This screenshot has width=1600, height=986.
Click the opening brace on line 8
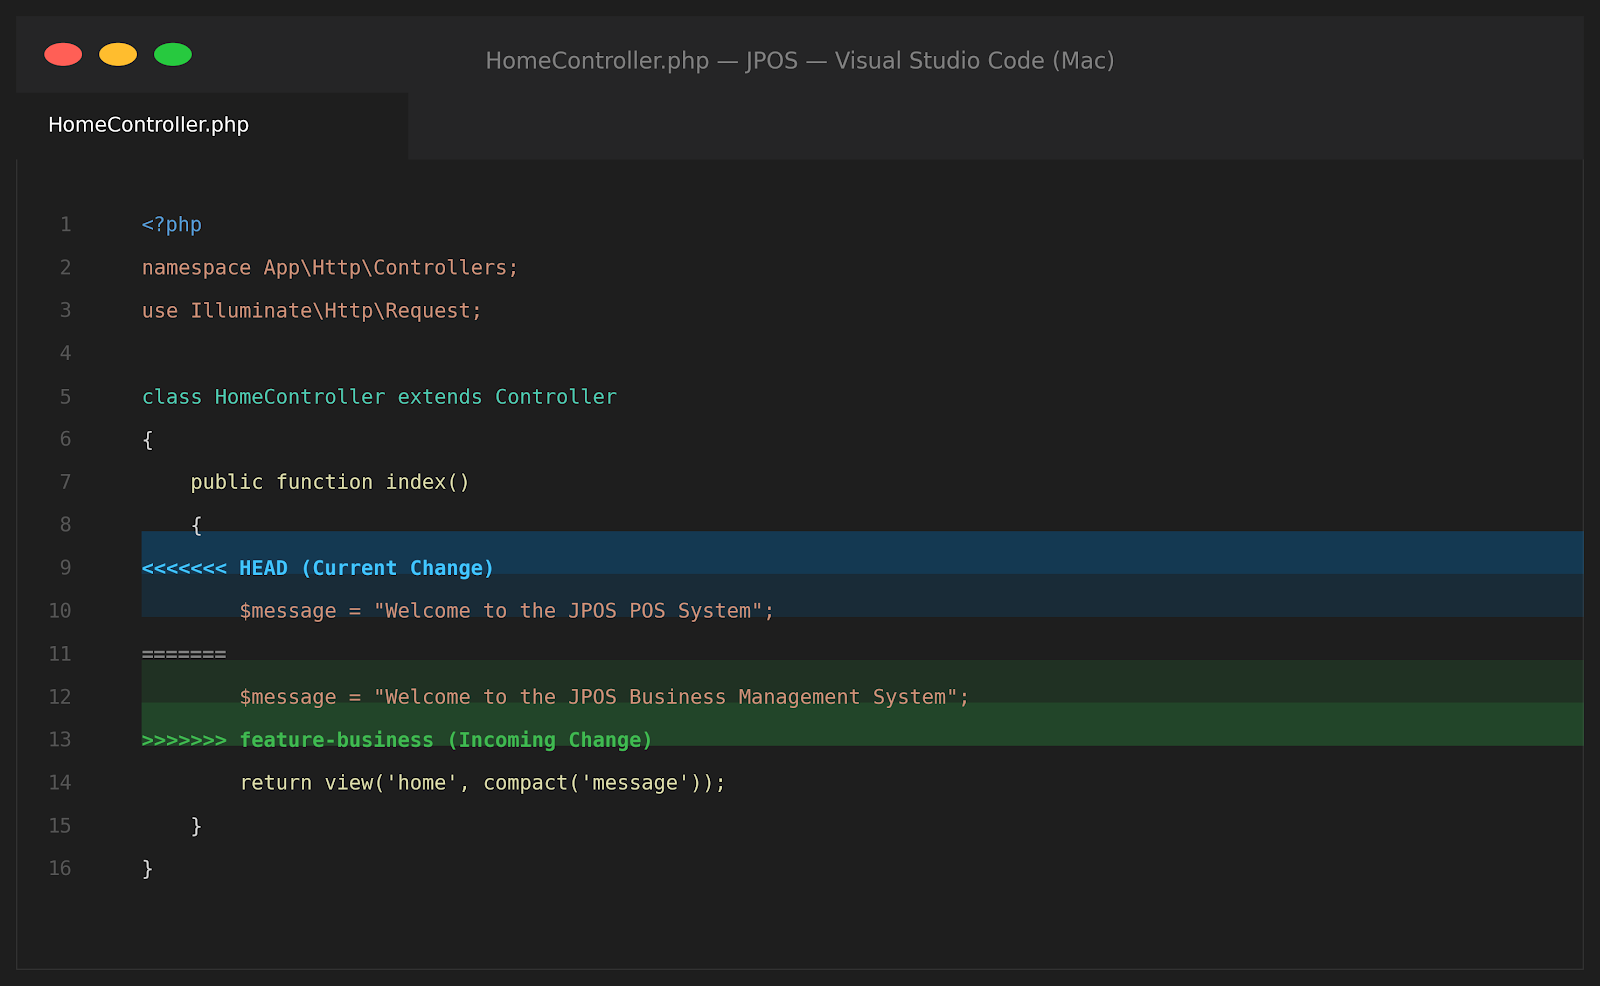pos(197,526)
